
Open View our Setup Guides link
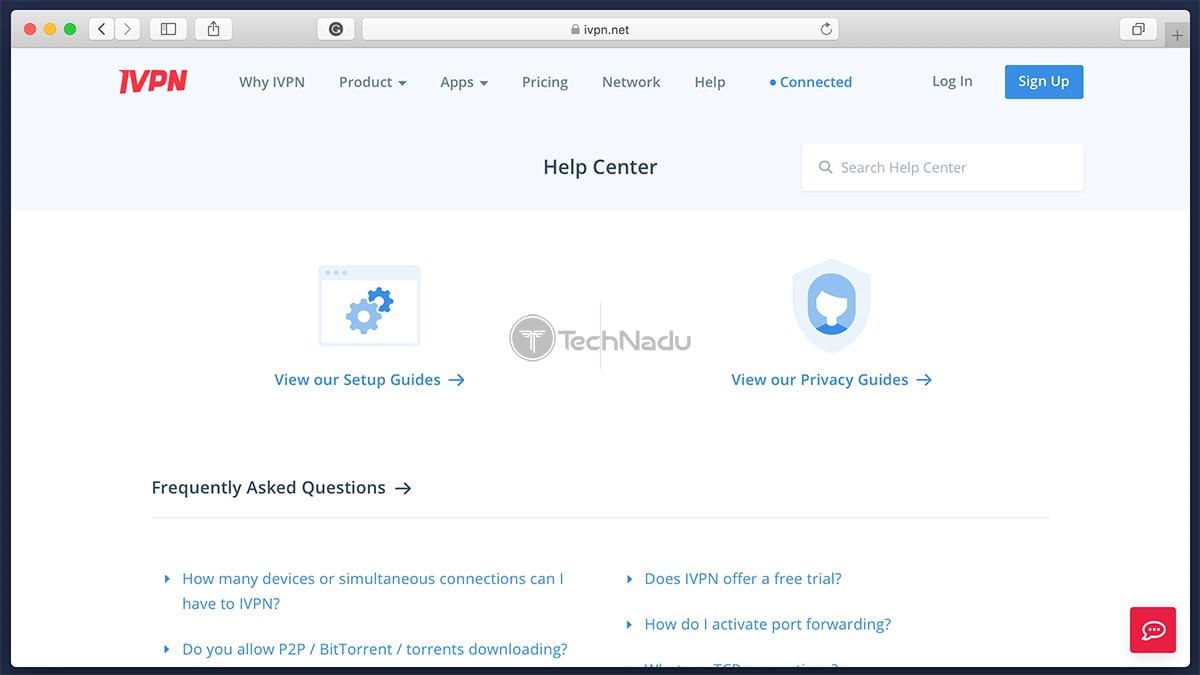[370, 380]
